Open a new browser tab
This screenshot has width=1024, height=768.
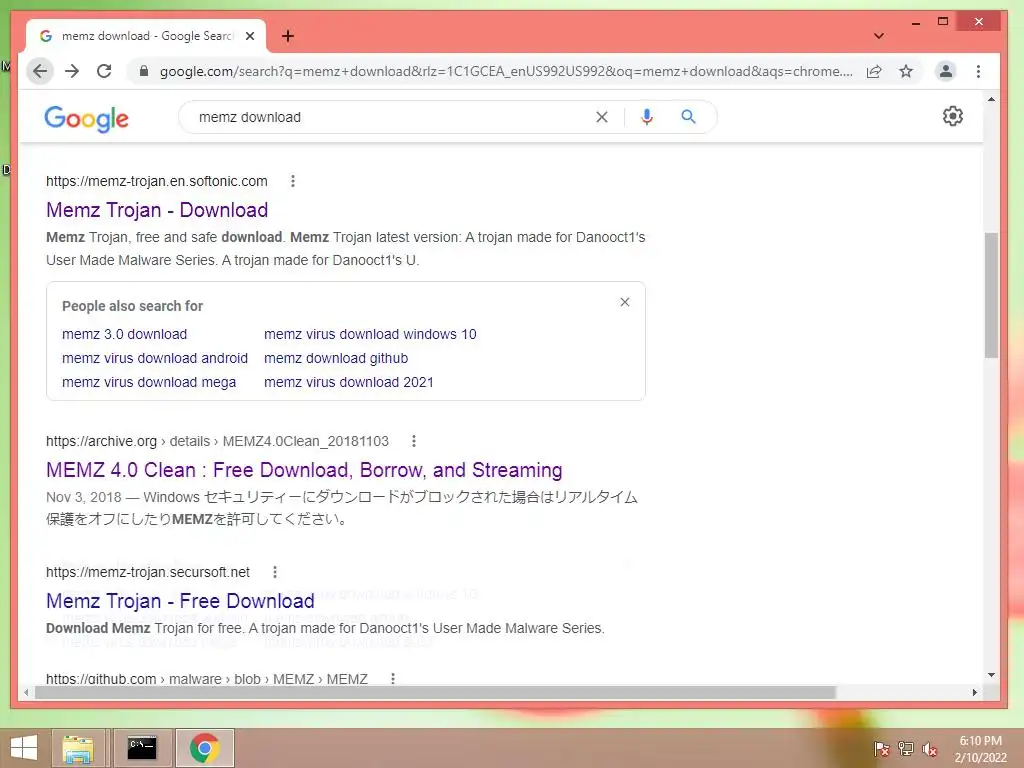[288, 36]
